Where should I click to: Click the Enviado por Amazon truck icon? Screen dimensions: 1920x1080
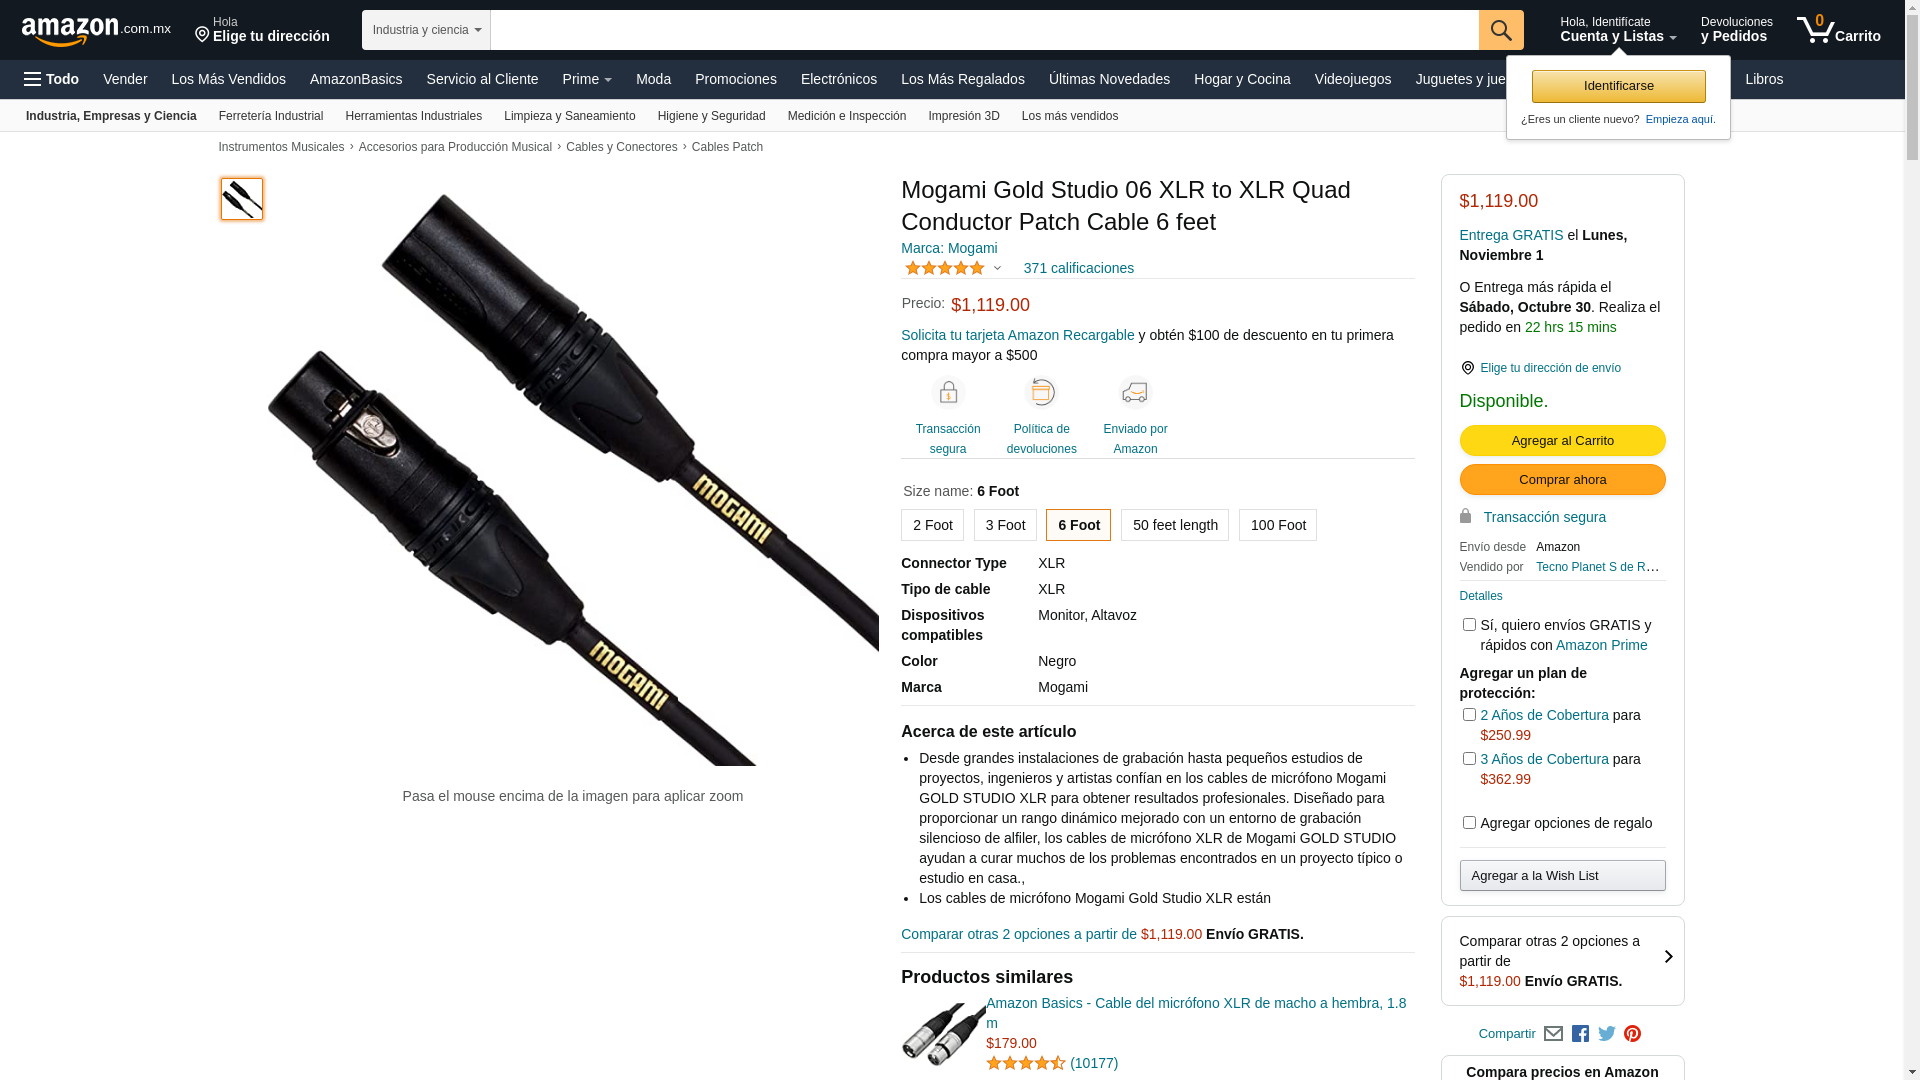pos(1135,392)
